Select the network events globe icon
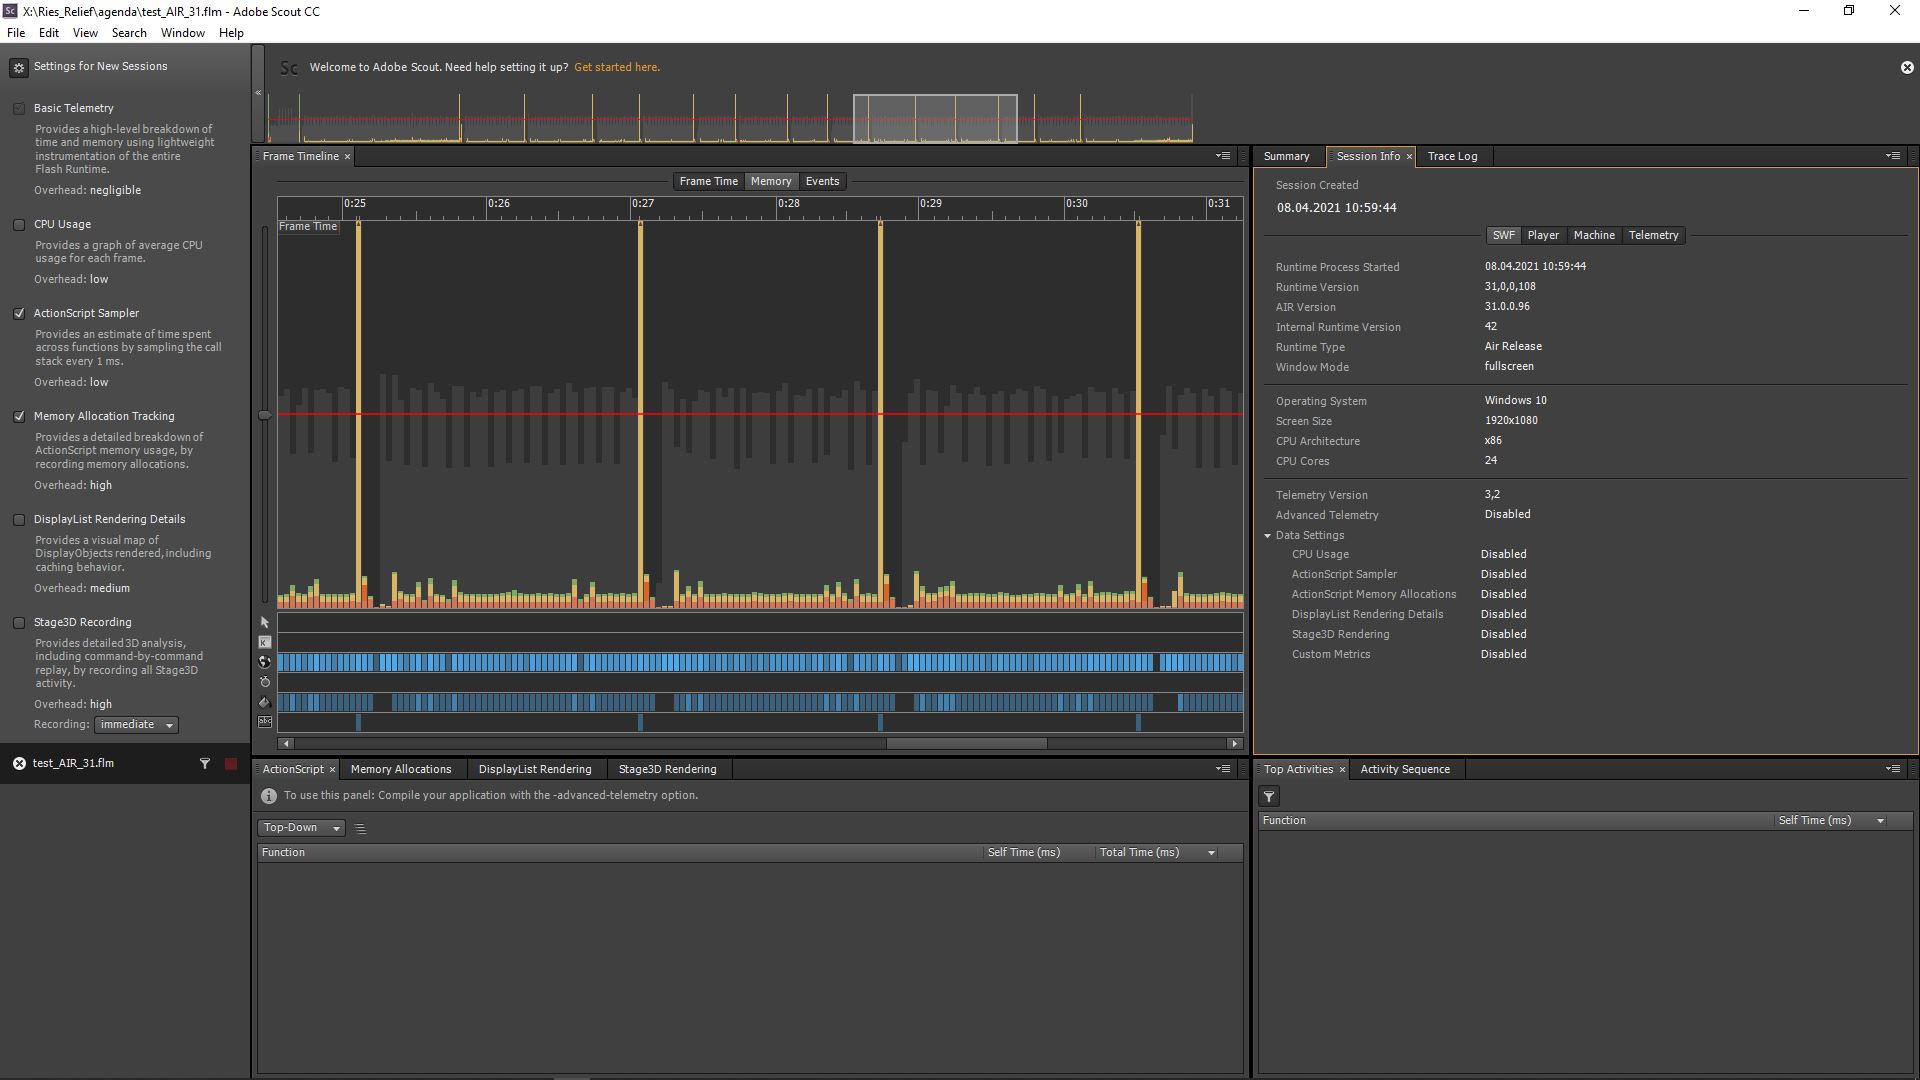 [264, 661]
